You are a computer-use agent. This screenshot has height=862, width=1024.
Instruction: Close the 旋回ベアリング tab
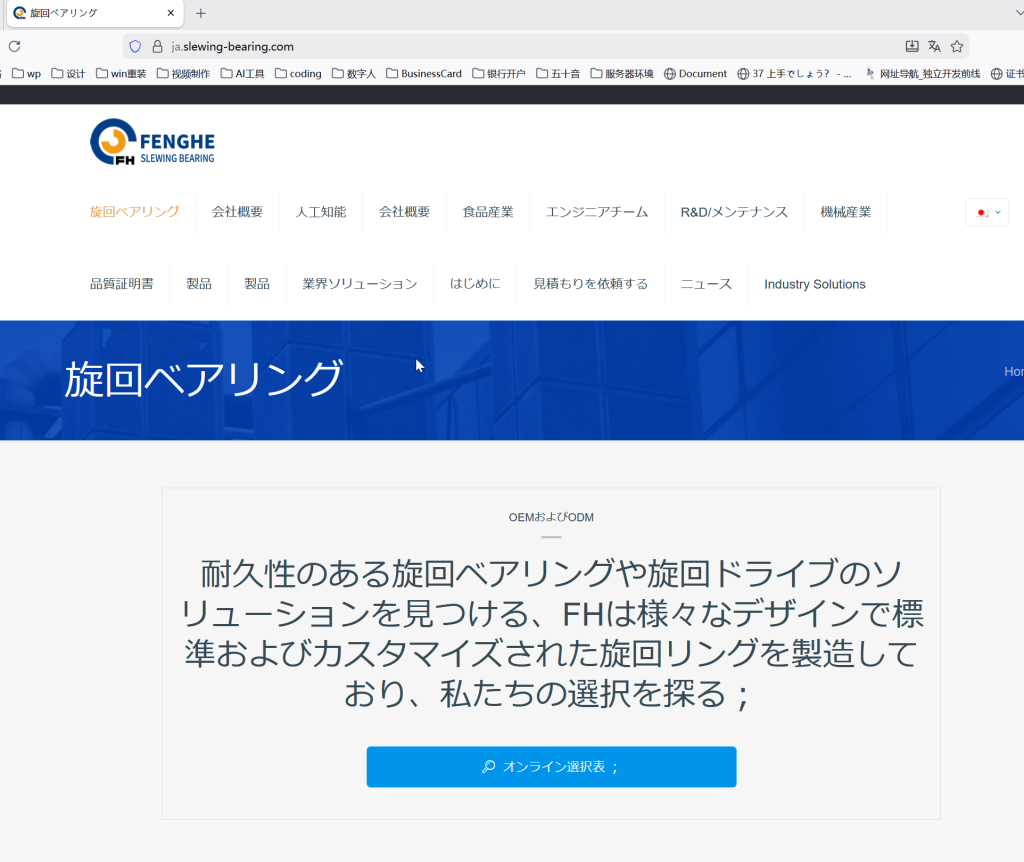(171, 13)
